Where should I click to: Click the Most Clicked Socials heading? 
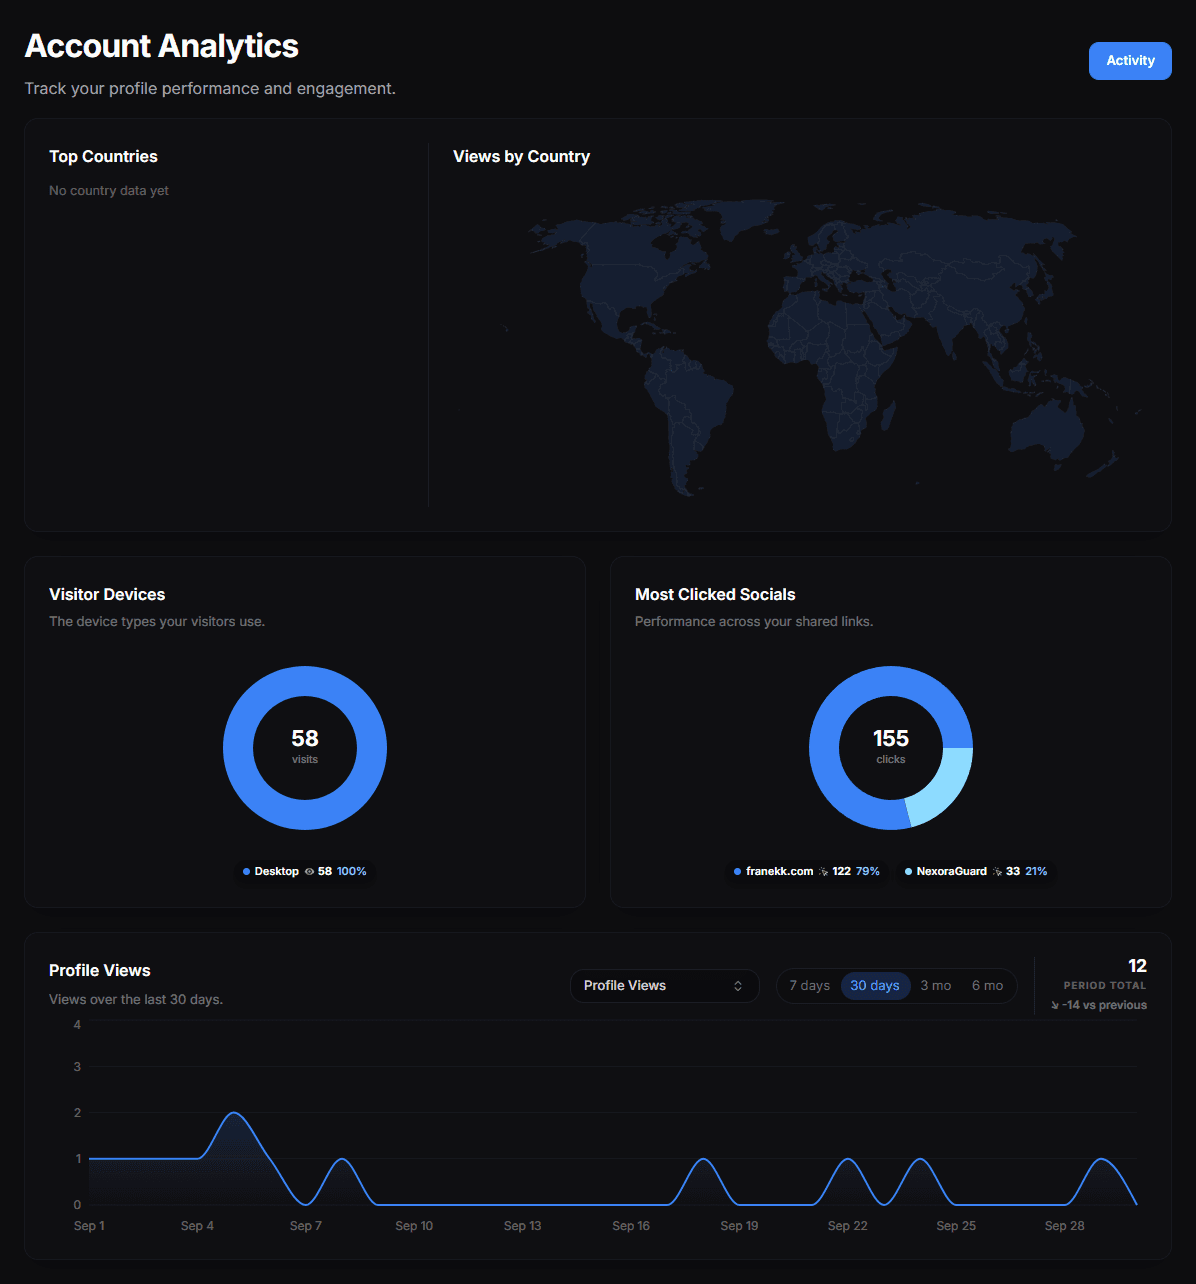[x=715, y=595]
